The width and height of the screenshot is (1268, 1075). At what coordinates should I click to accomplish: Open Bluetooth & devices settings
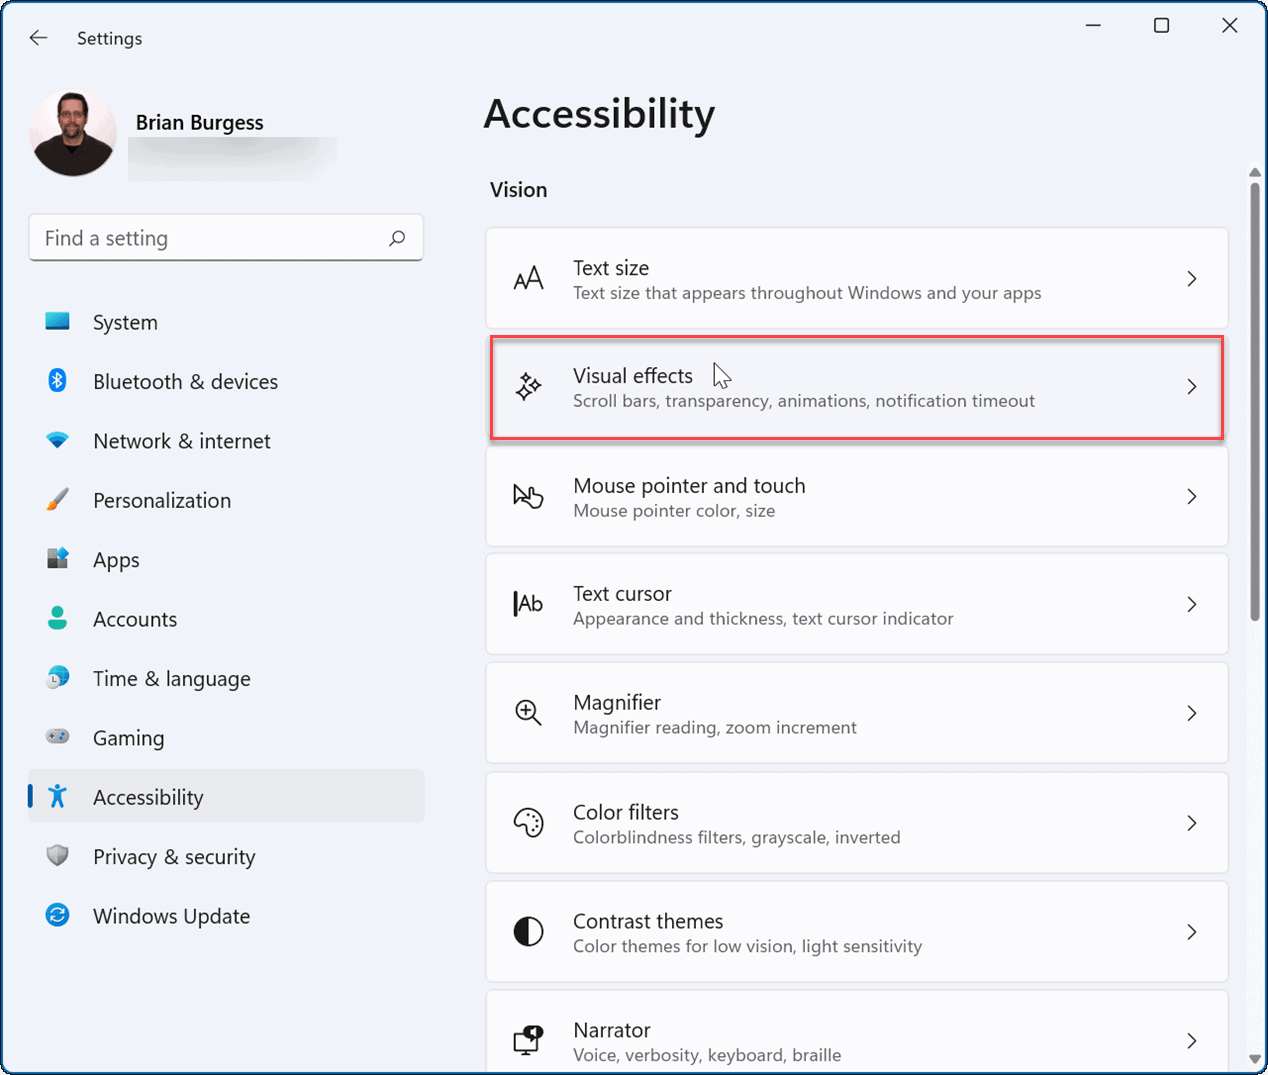(57, 381)
